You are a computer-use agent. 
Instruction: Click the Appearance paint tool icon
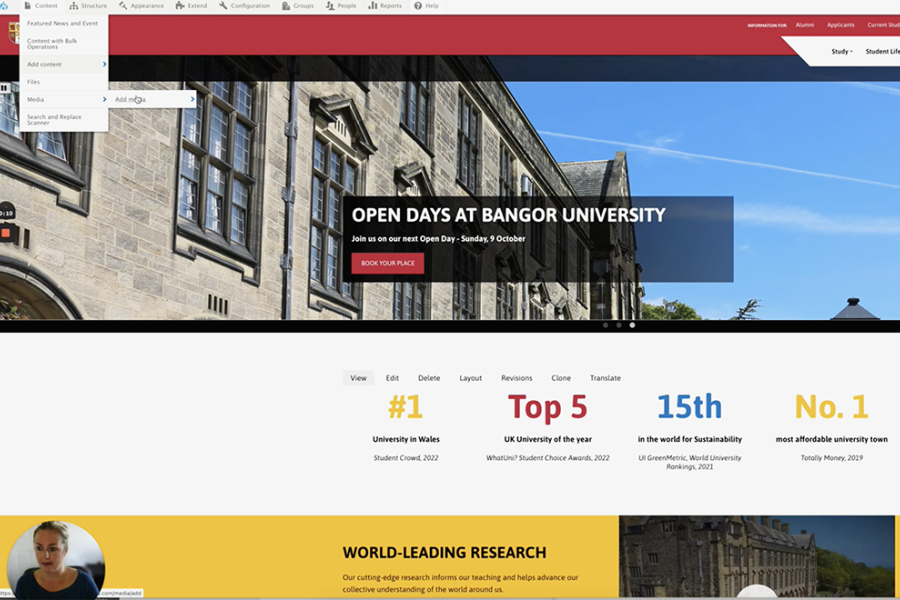tap(123, 6)
